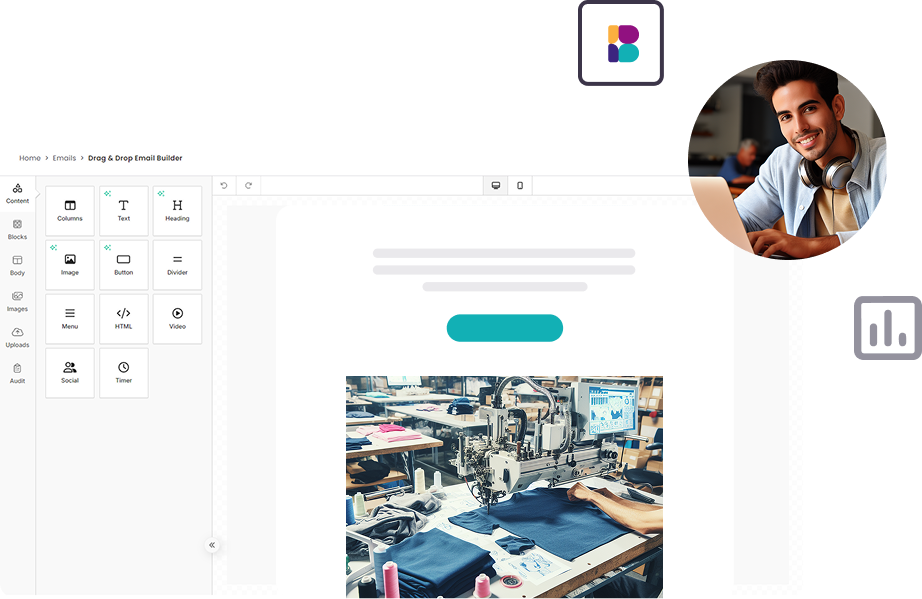Open Emails from the breadcrumb navigation
Screen dimensions: 922x599
click(x=63, y=158)
